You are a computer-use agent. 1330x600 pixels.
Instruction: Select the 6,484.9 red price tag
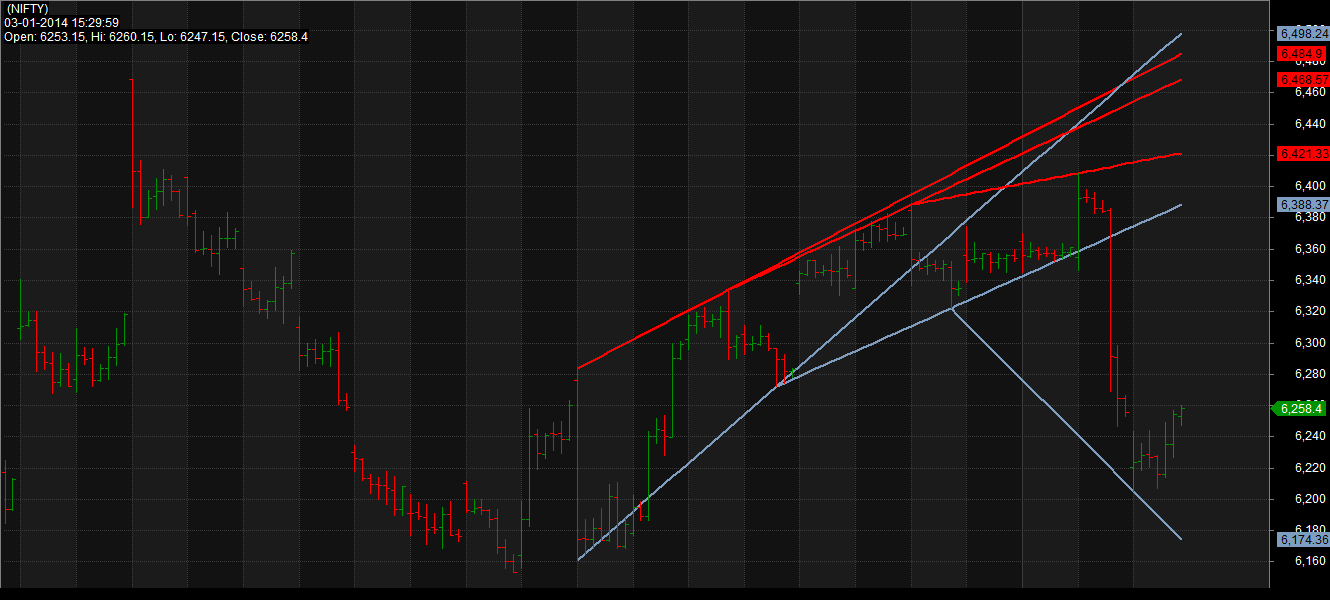point(1300,53)
